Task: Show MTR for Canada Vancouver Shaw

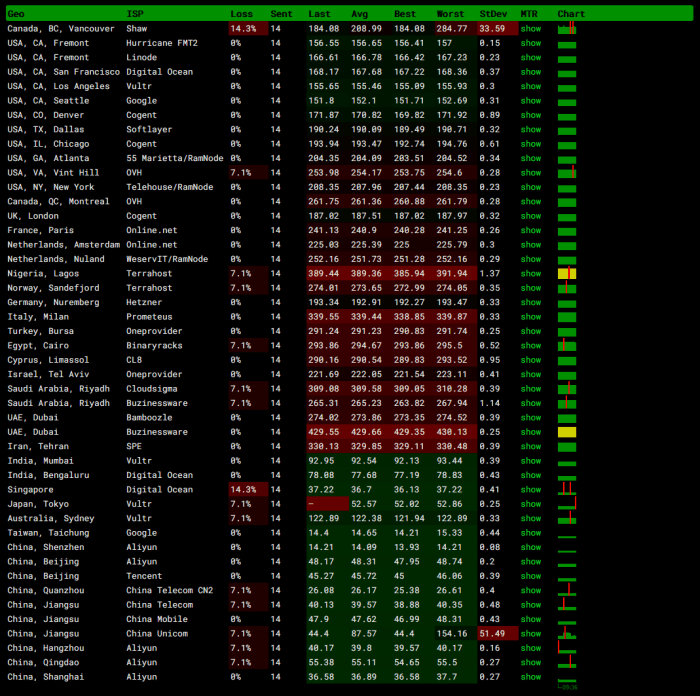Action: click(531, 29)
